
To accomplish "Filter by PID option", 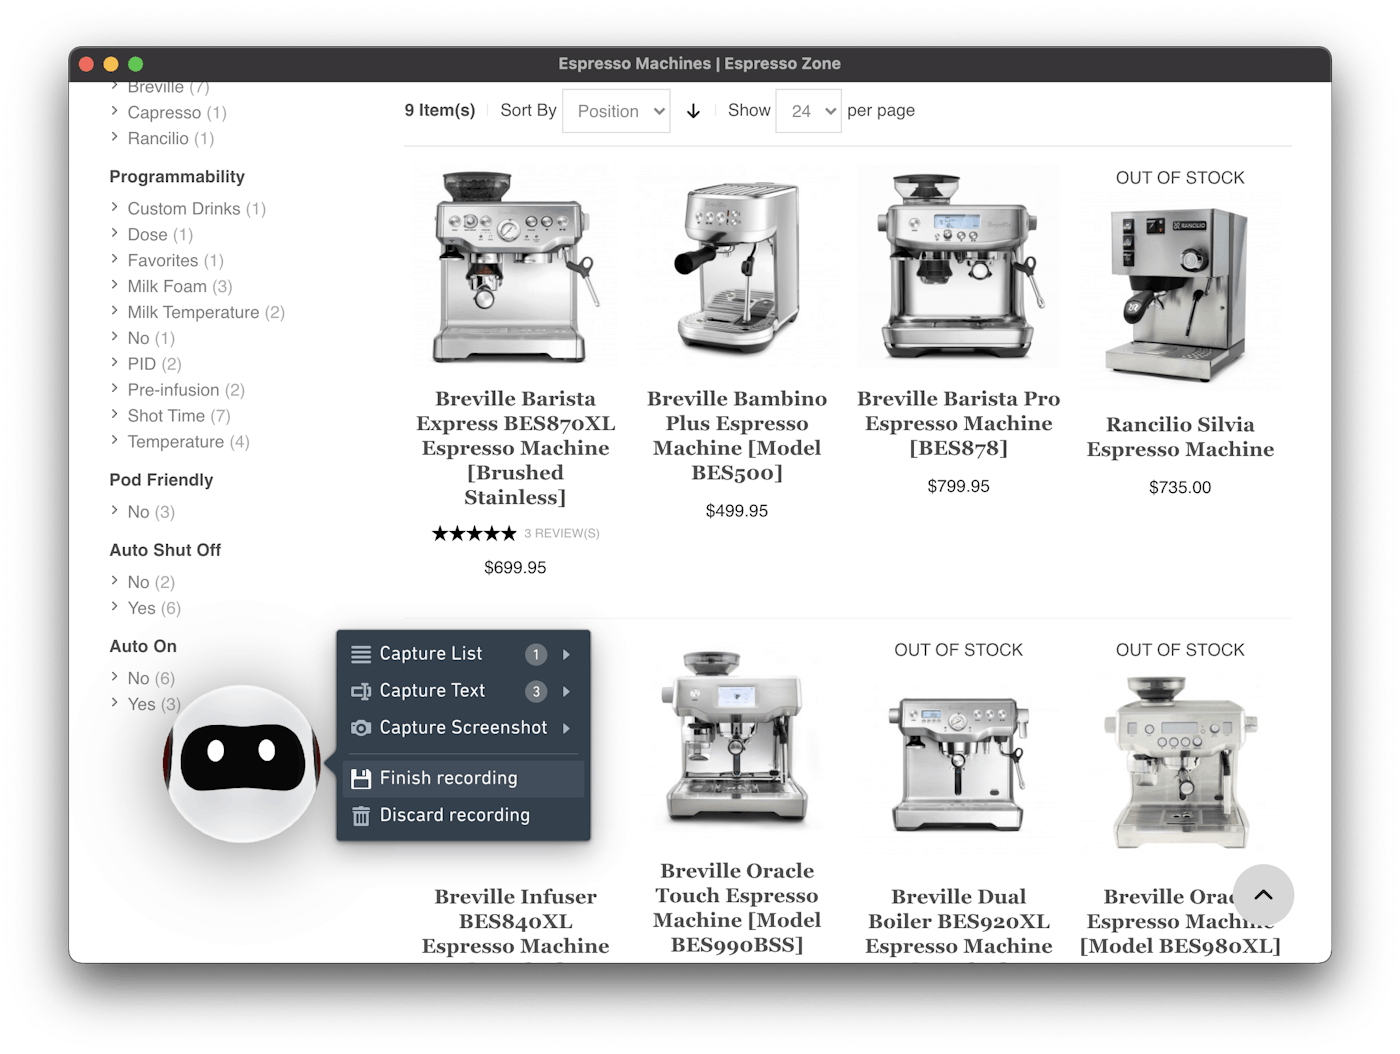I will coord(154,364).
